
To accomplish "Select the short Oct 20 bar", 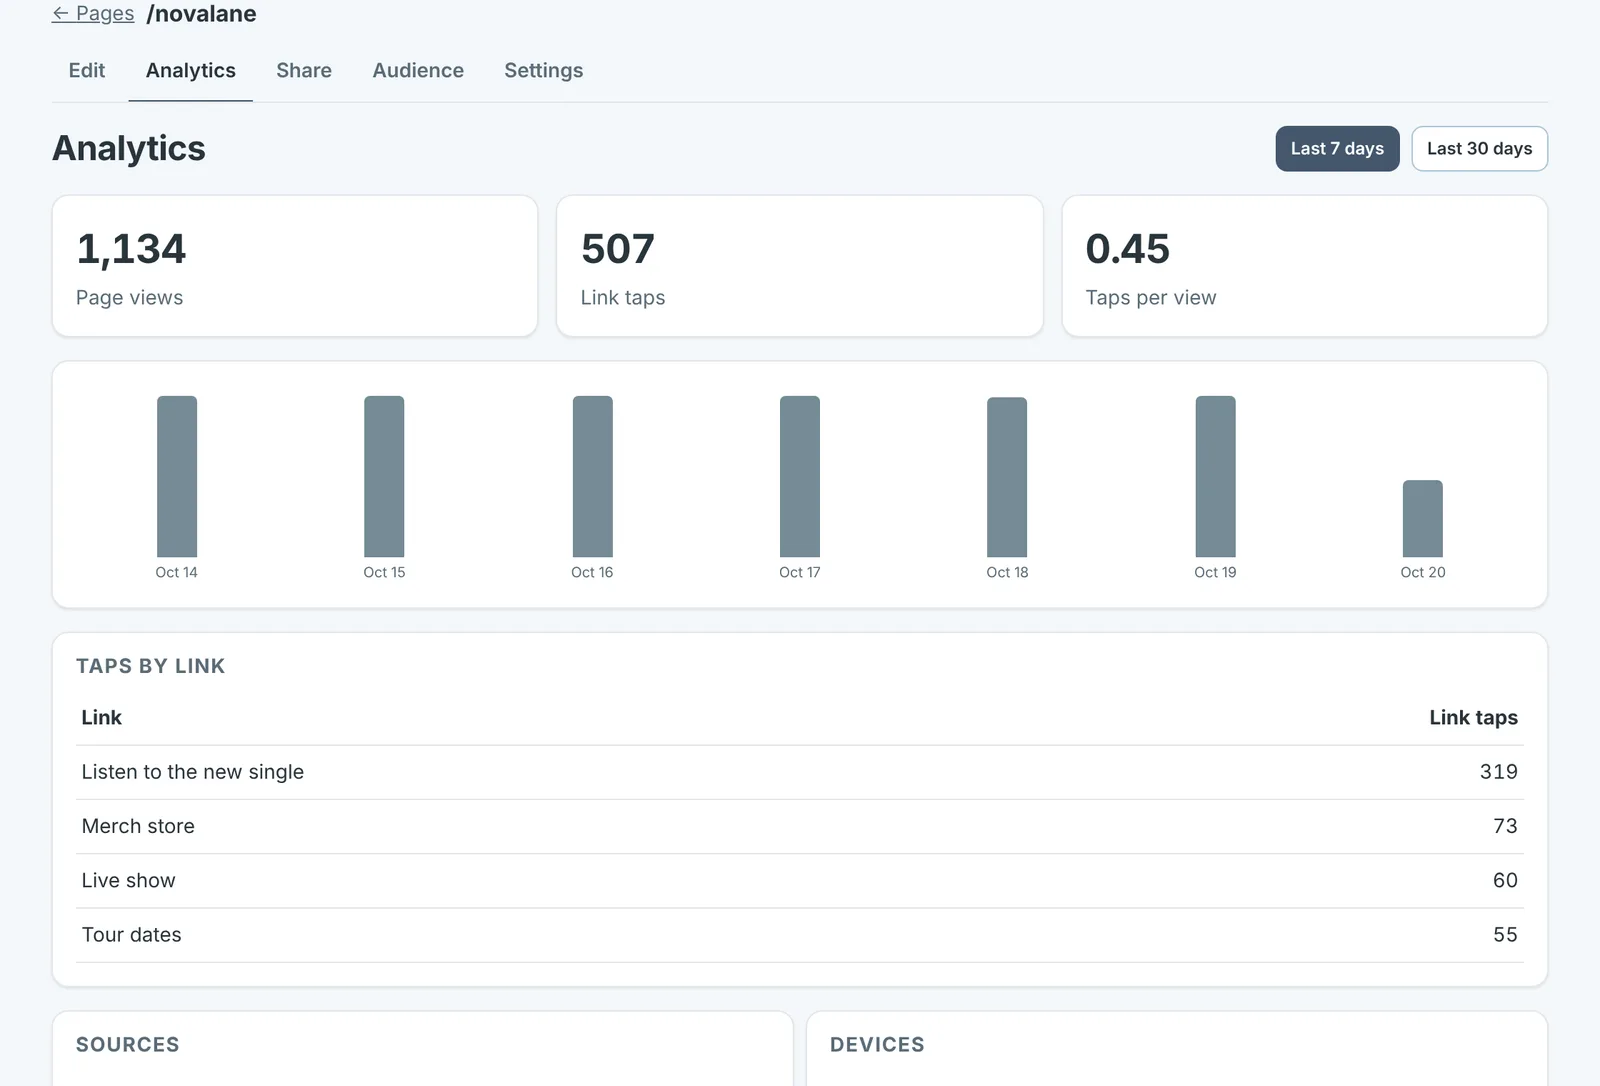I will (1423, 518).
